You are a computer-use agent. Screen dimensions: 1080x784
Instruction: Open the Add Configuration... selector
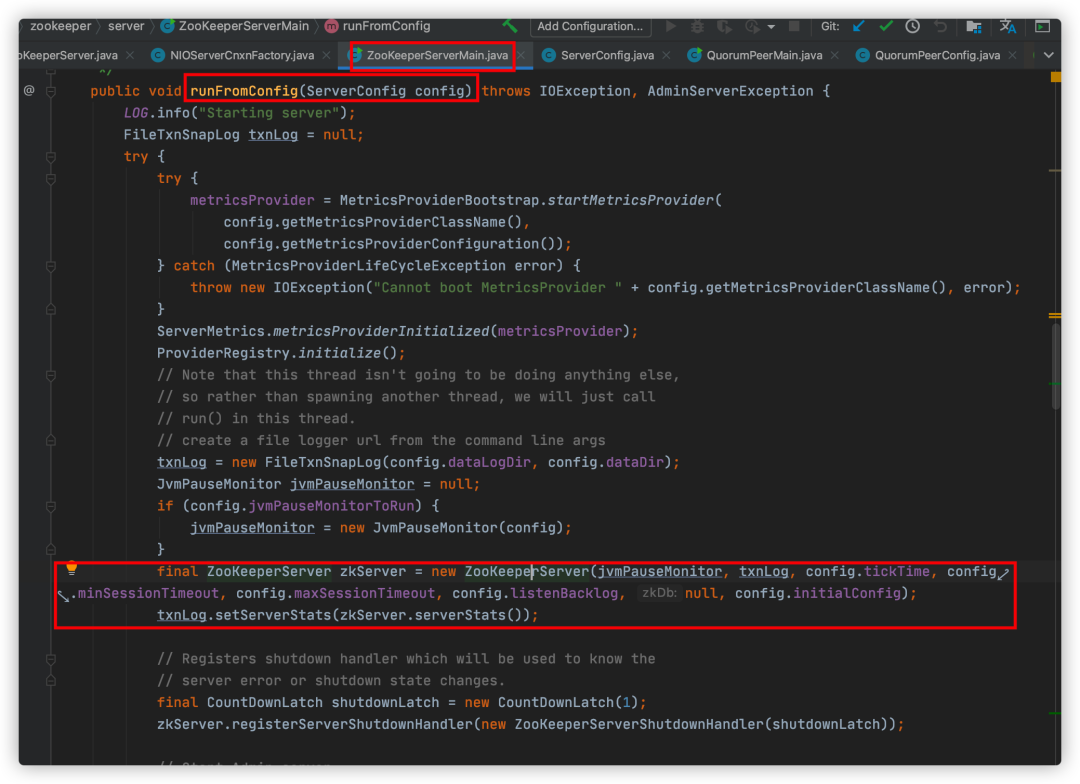pos(590,26)
